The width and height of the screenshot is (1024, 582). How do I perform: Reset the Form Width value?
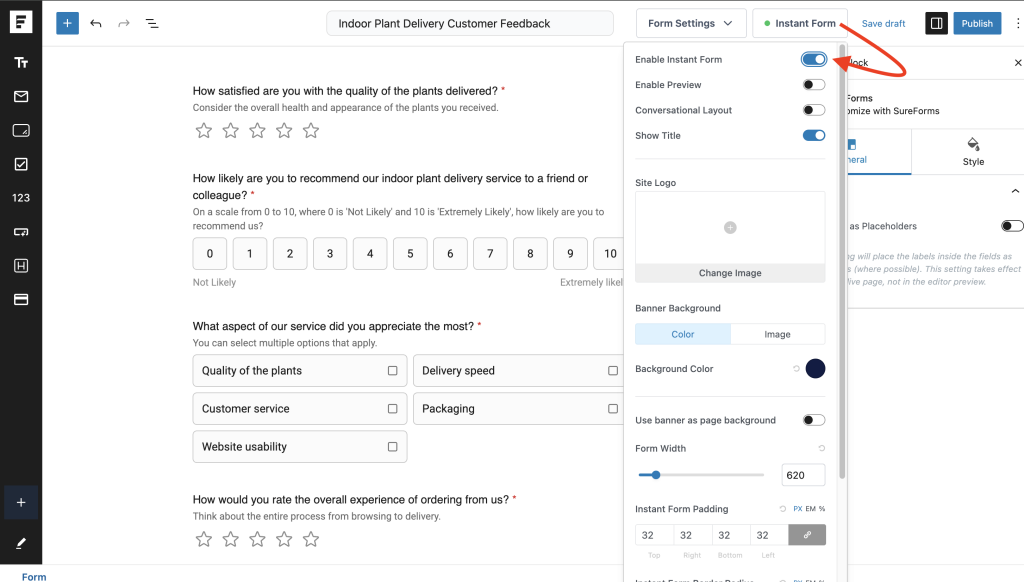(x=822, y=448)
